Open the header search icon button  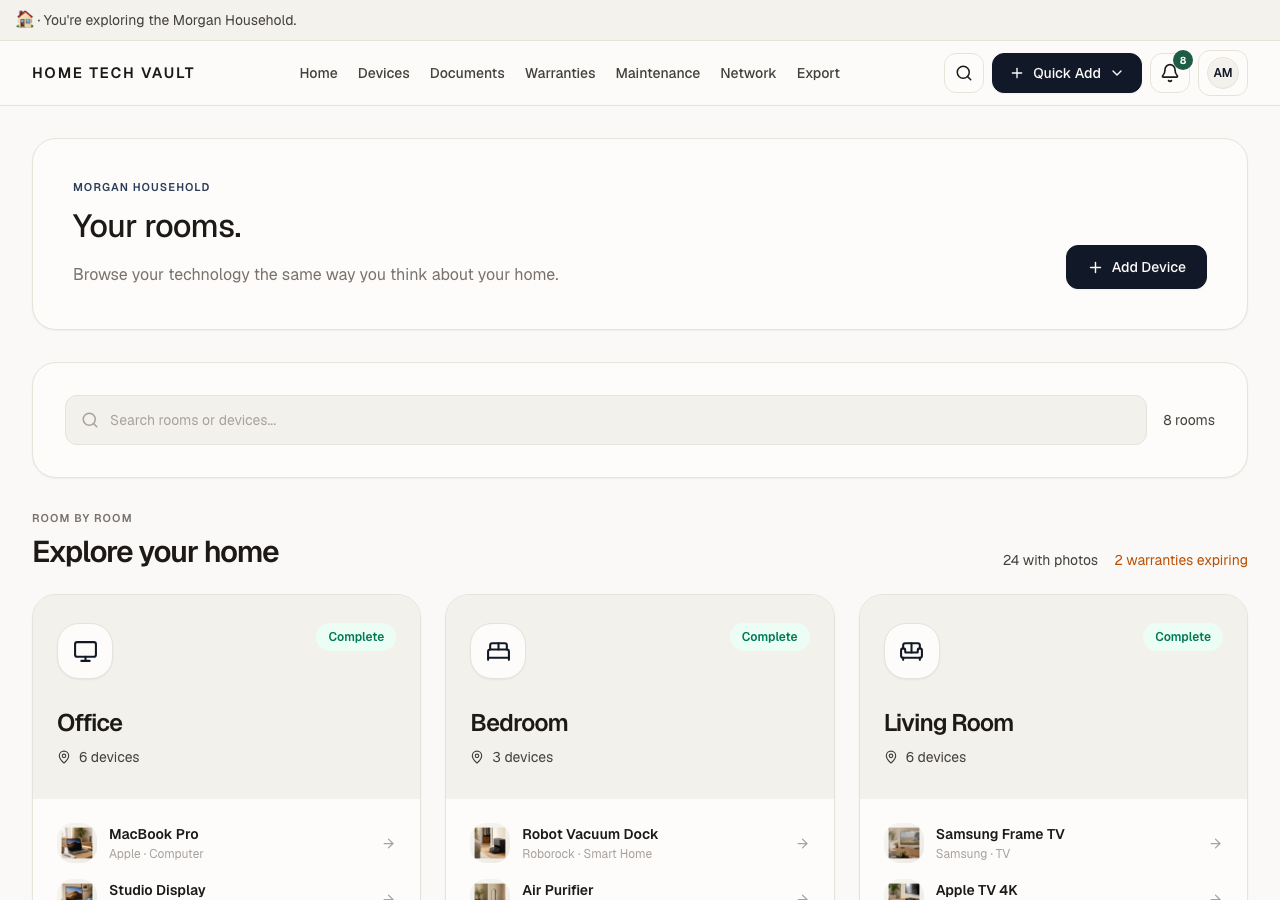pos(964,73)
